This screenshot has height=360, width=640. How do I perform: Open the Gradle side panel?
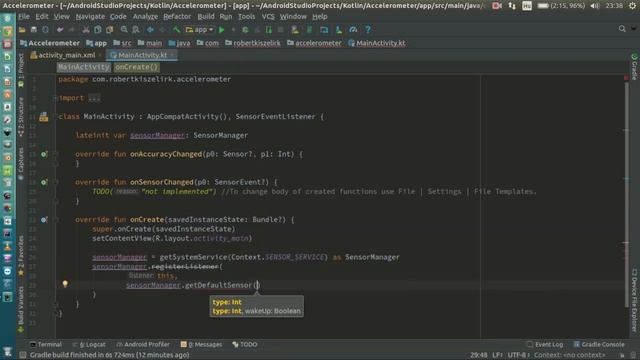pos(634,67)
